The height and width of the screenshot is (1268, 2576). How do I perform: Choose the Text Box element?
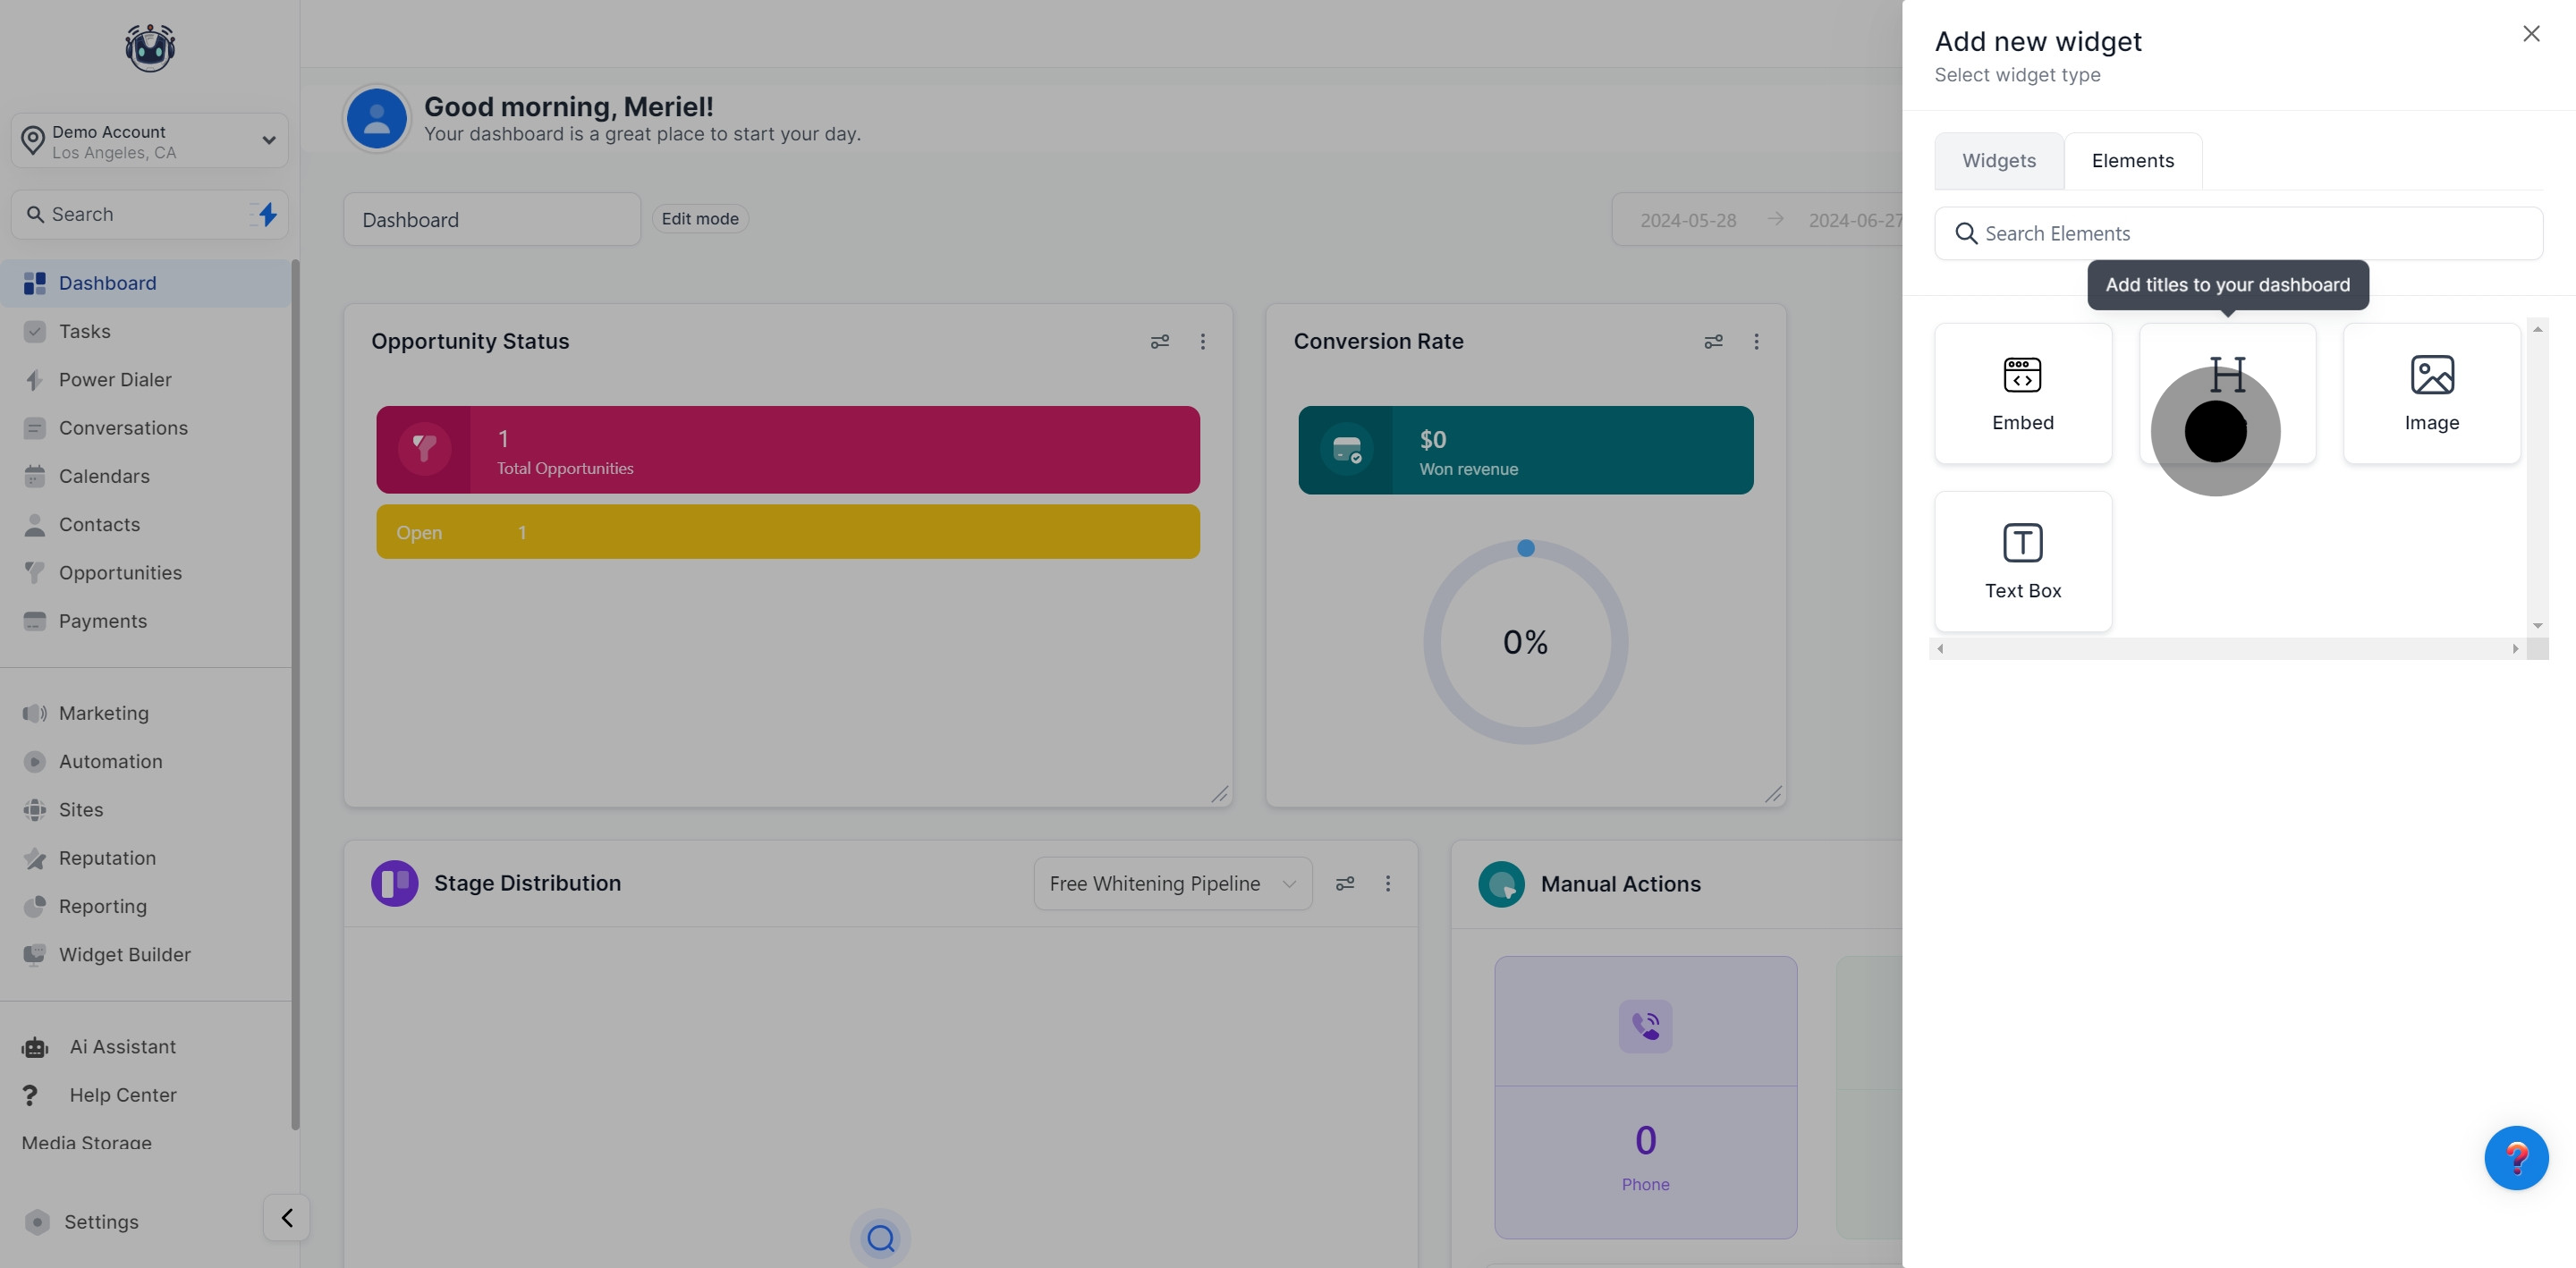[x=2022, y=561]
